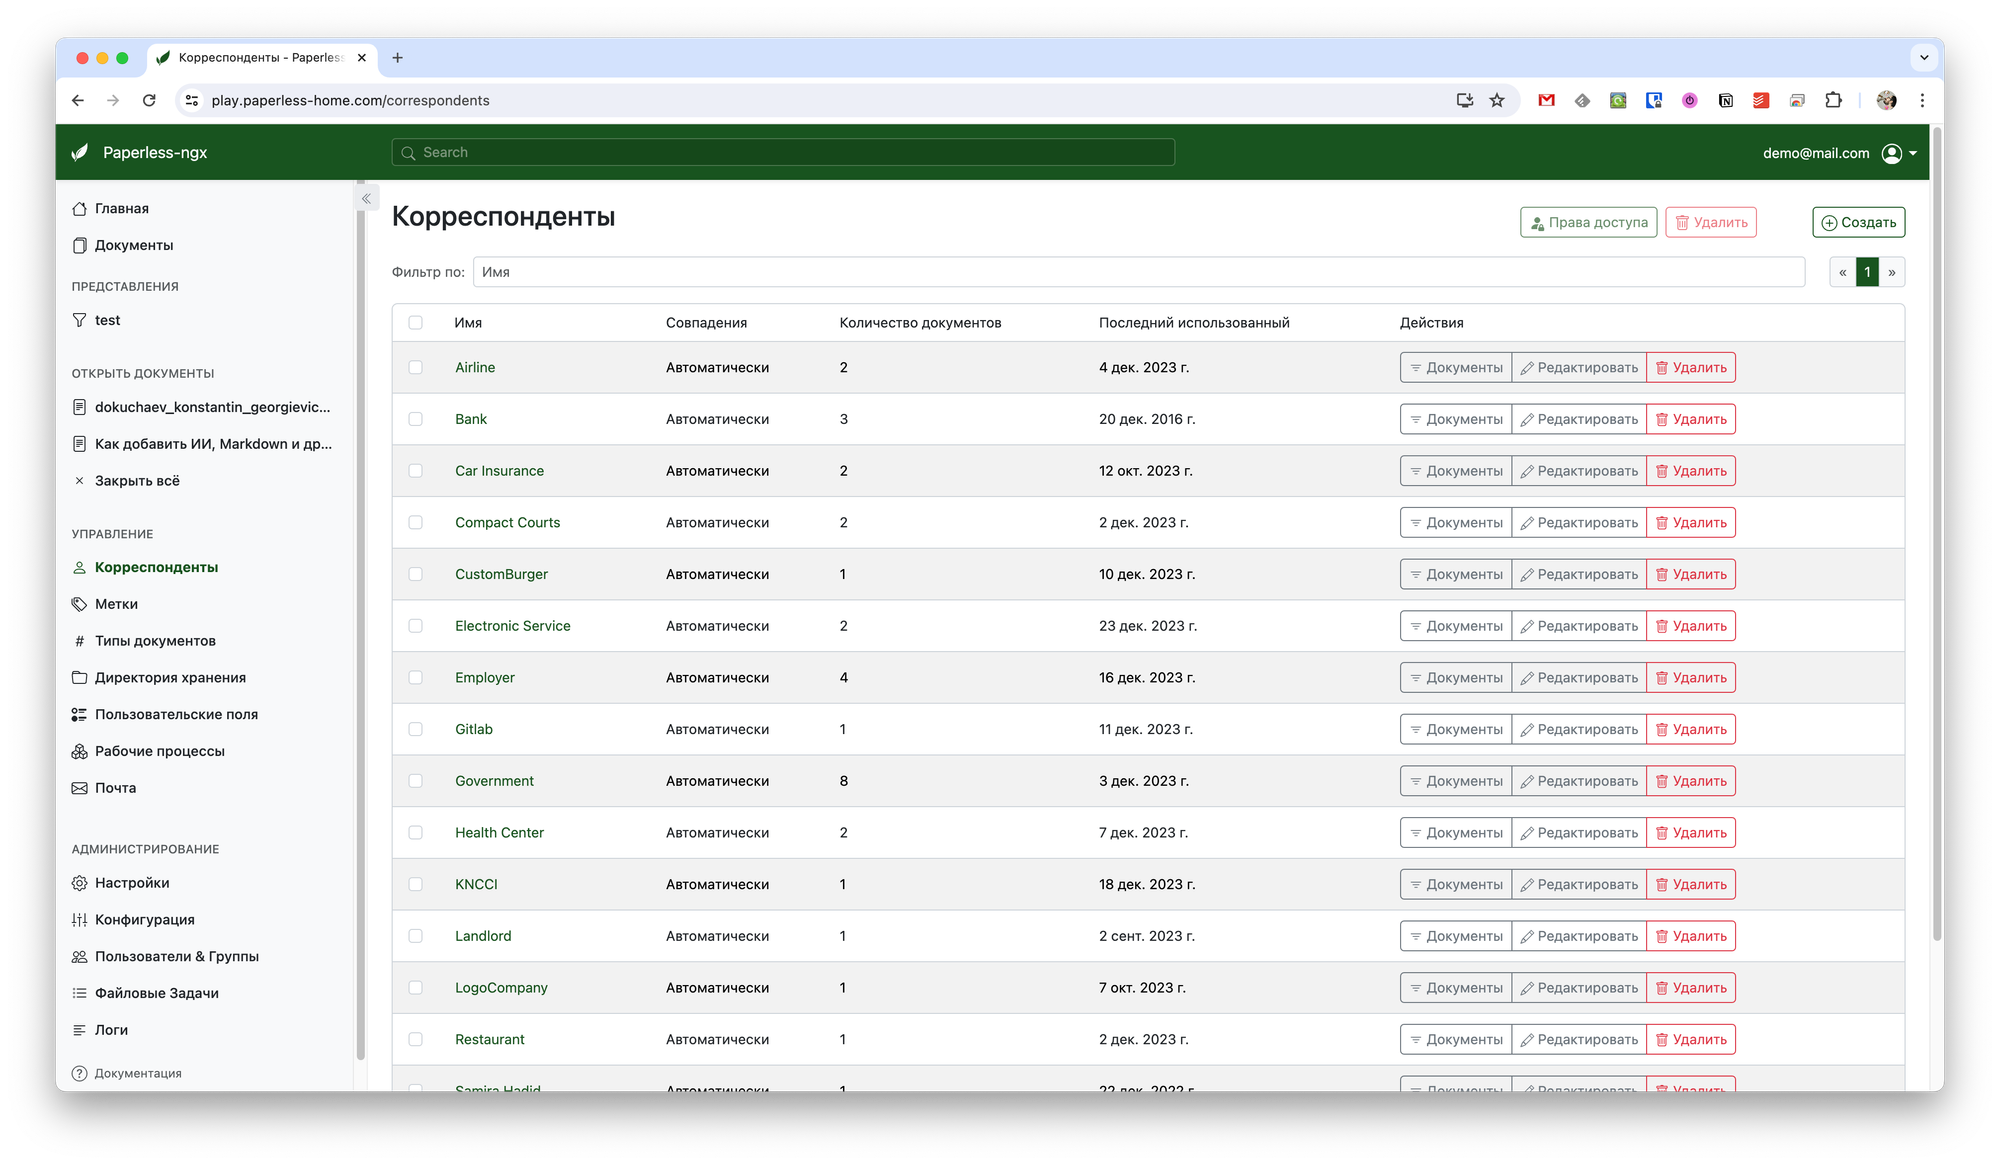Open Типы документов in the sidebar

pos(155,641)
